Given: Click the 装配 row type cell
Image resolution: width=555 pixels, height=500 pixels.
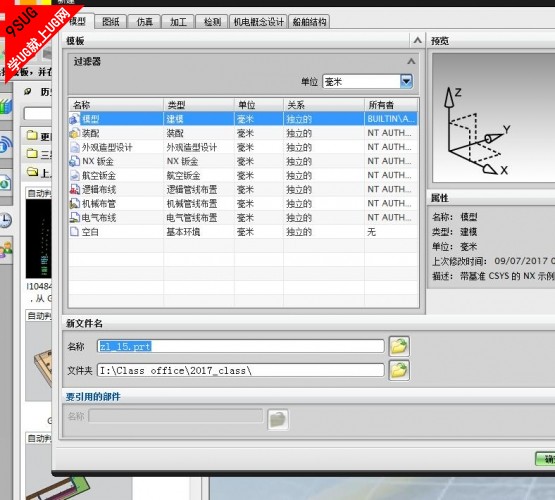Looking at the screenshot, I should coord(199,133).
